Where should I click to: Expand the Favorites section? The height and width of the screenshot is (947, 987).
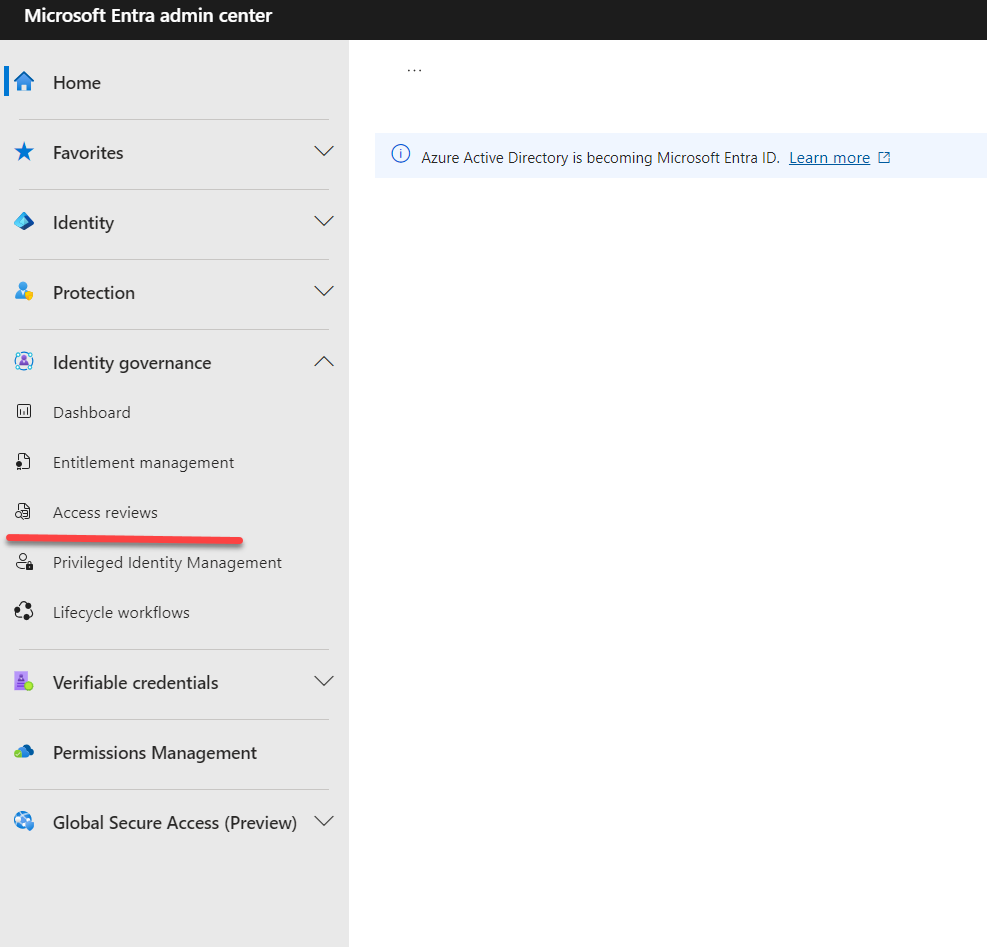click(x=323, y=151)
